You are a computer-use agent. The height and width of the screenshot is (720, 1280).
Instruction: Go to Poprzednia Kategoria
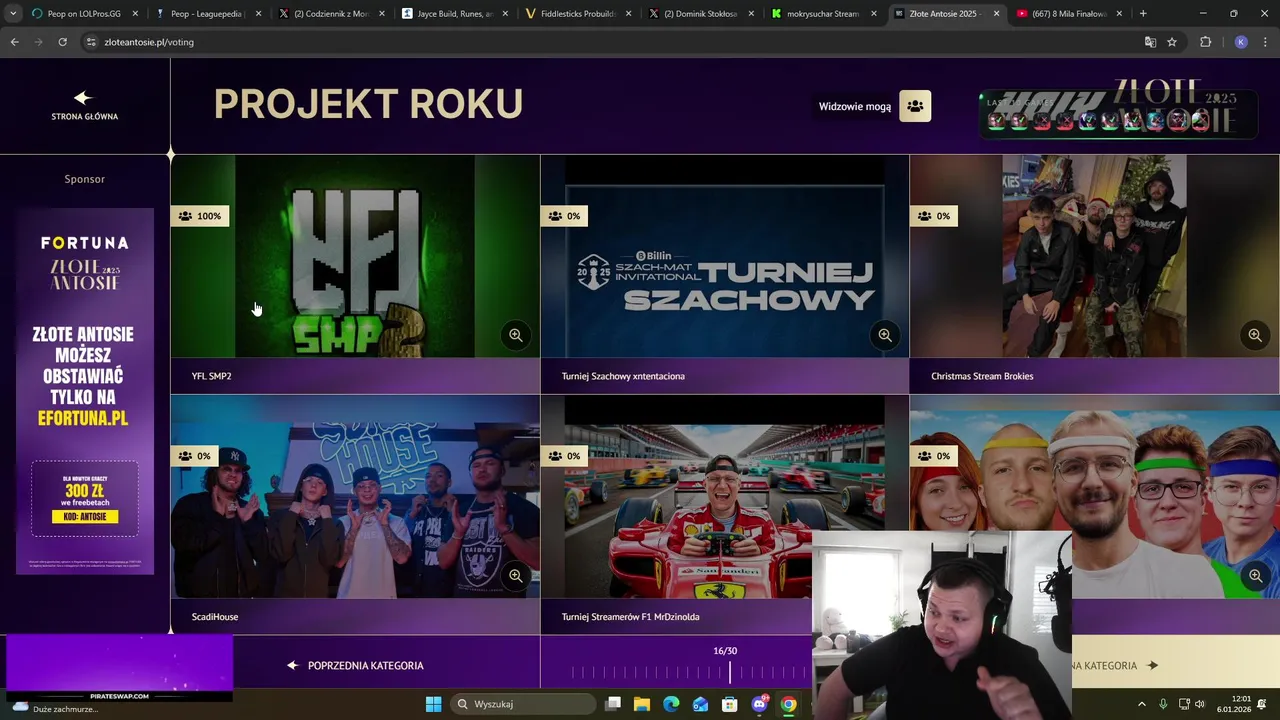tap(355, 665)
